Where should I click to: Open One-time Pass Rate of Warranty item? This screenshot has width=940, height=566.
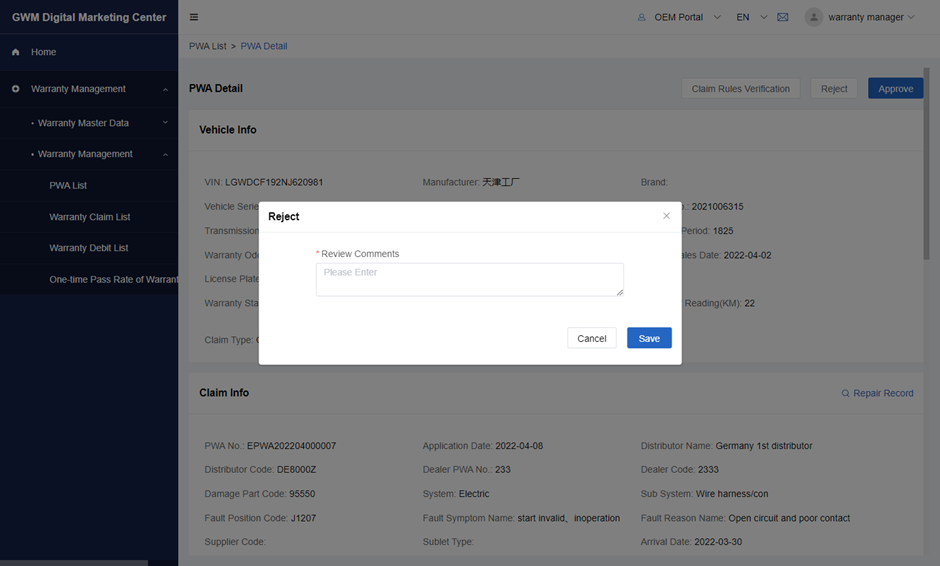point(113,279)
